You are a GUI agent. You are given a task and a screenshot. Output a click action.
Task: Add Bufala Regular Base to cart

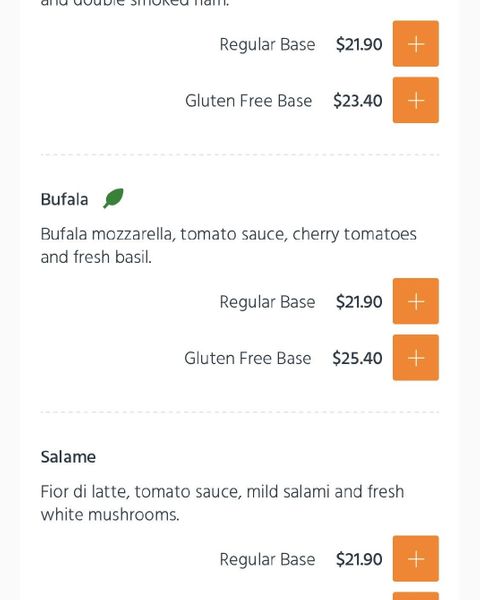point(416,301)
